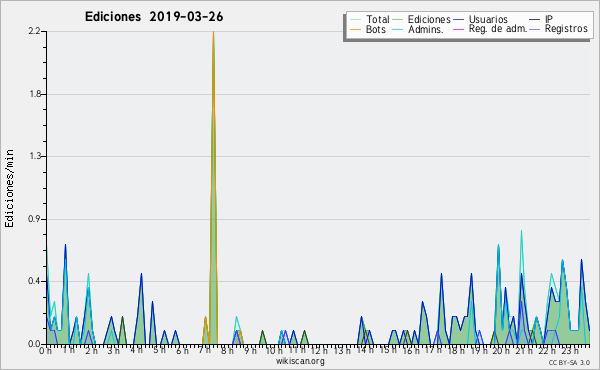600x370 pixels.
Task: Click the 1.8 y-axis value
Action: [x=35, y=94]
